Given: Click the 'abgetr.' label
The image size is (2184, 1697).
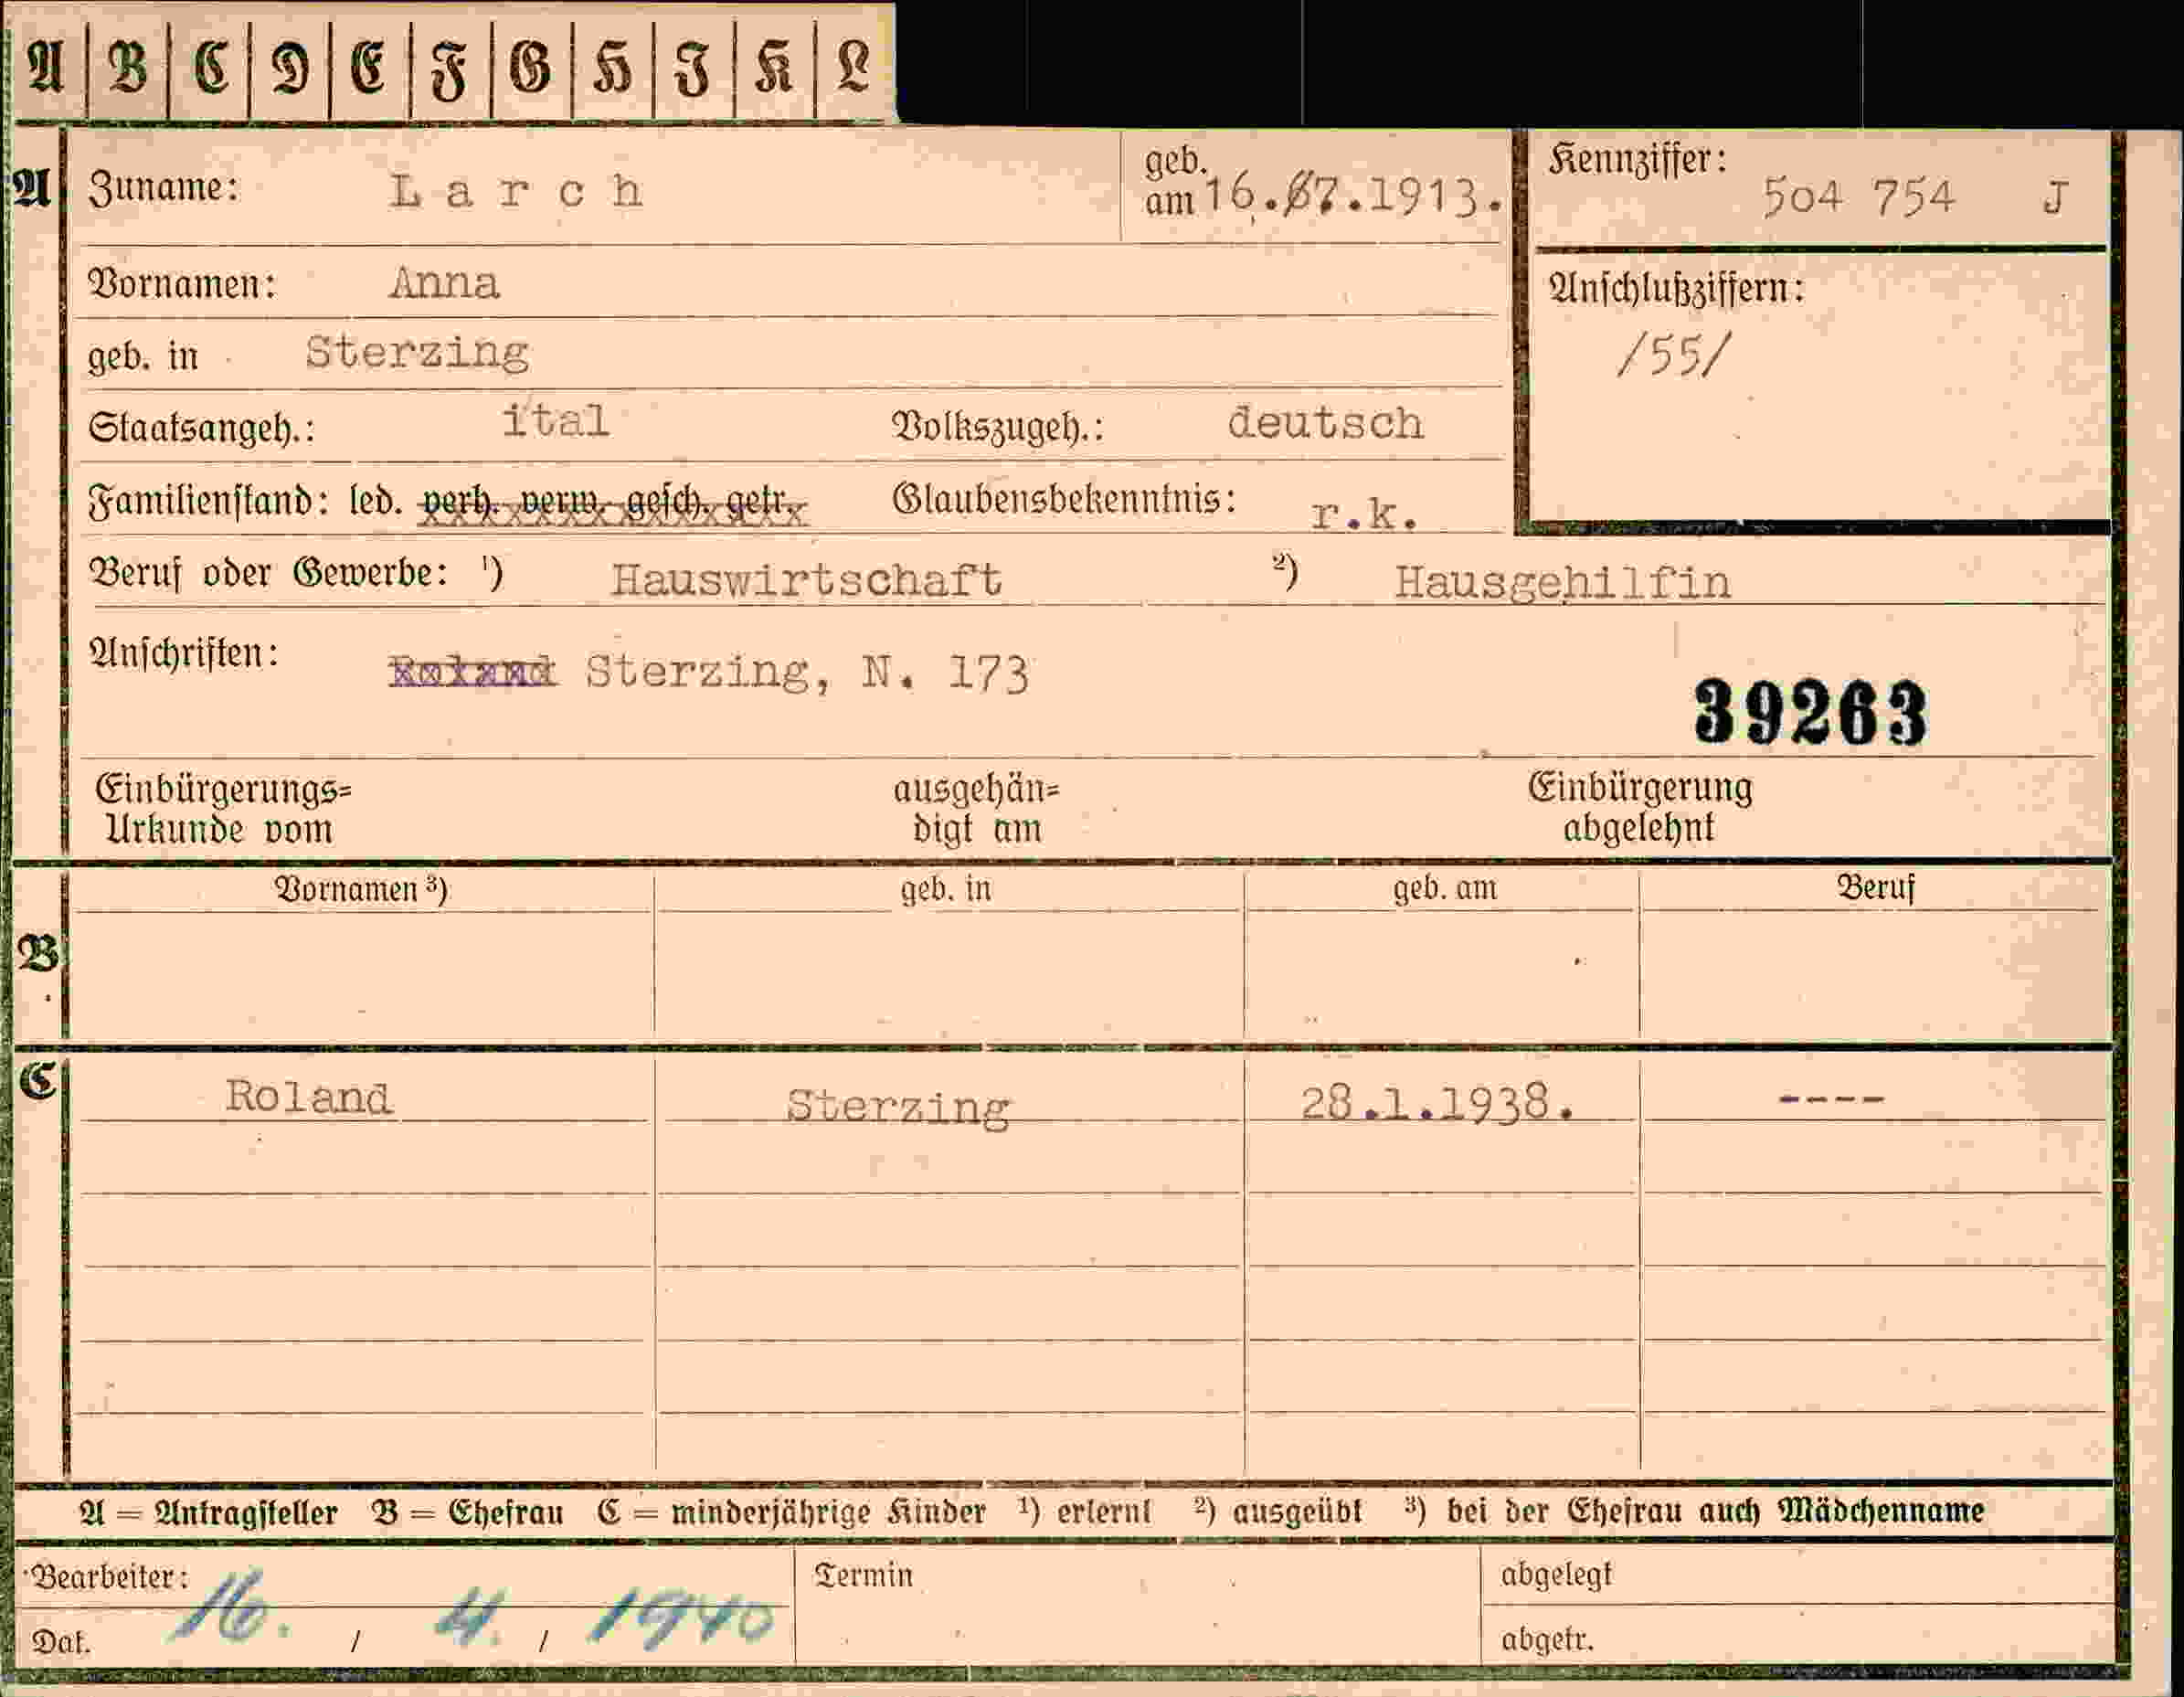Looking at the screenshot, I should tap(1547, 1640).
